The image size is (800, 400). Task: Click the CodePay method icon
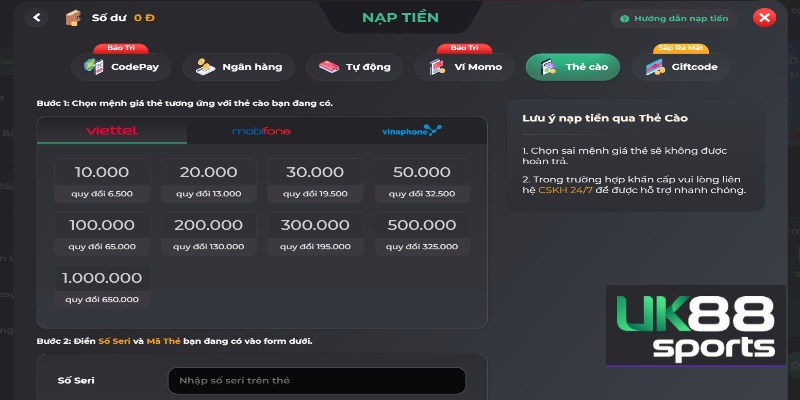pyautogui.click(x=97, y=67)
